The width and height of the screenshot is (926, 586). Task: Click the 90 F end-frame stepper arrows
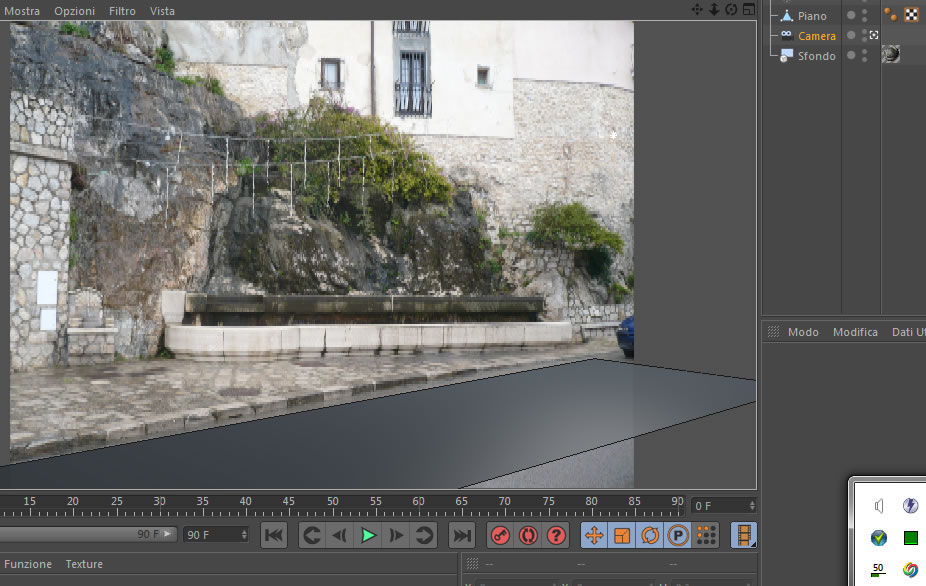244,535
